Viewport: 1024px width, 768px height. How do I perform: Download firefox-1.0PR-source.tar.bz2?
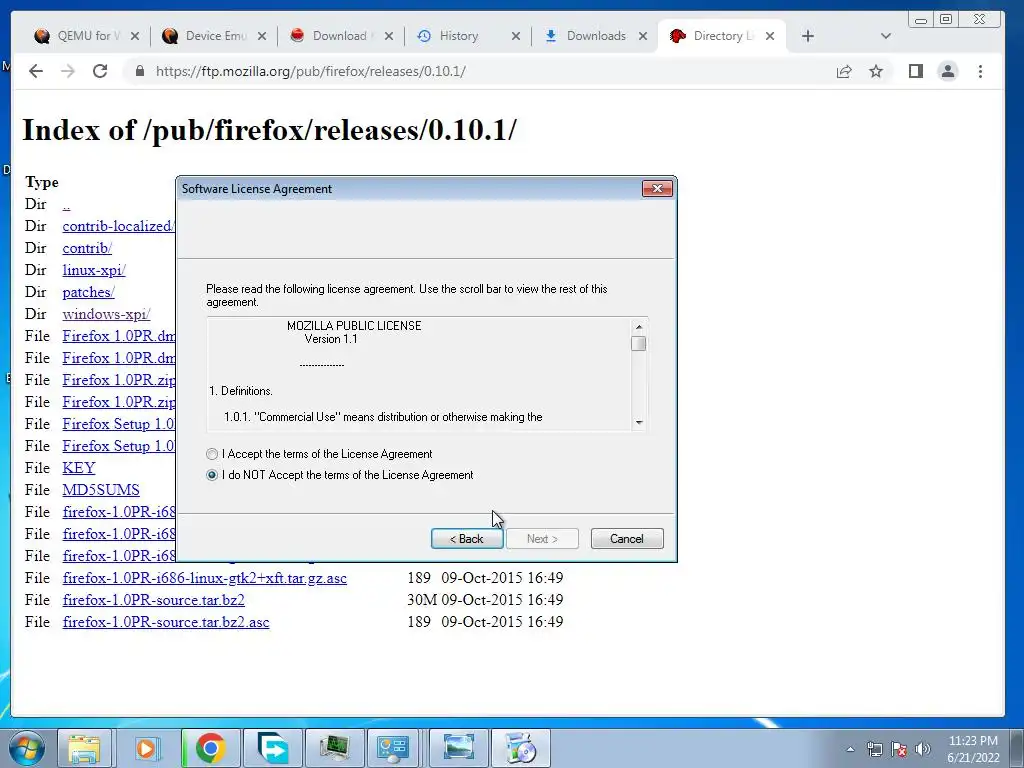153,600
